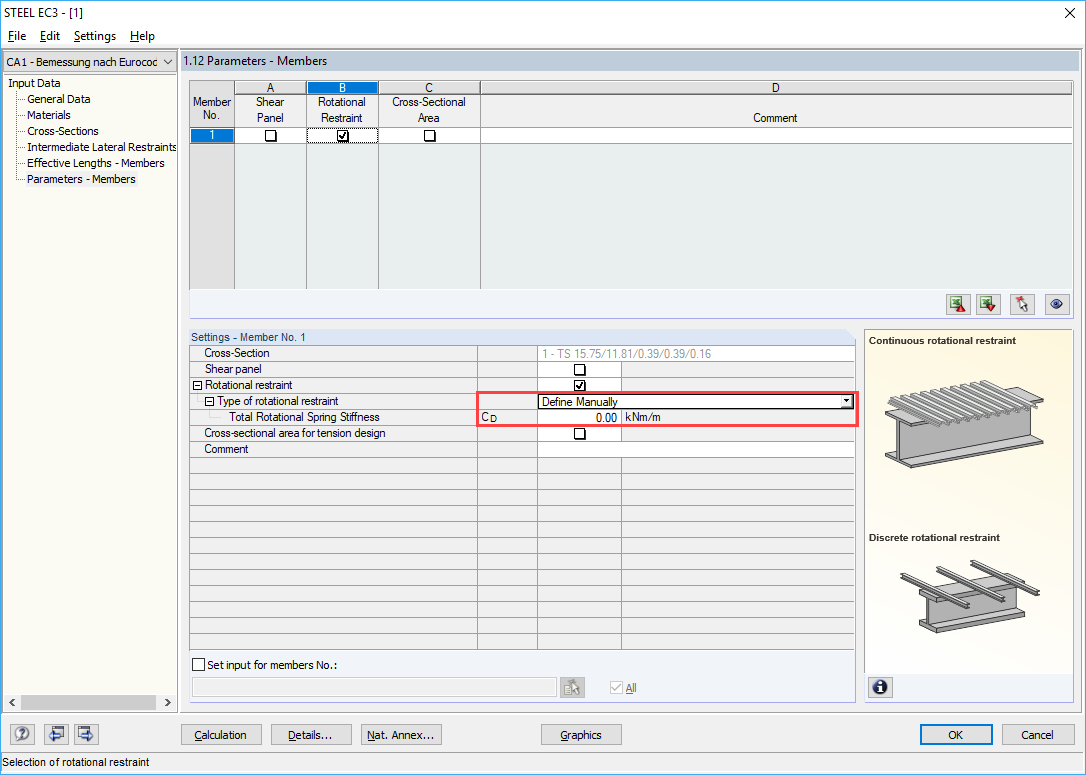
Task: Open the Nat. Annex dialog
Action: click(401, 734)
